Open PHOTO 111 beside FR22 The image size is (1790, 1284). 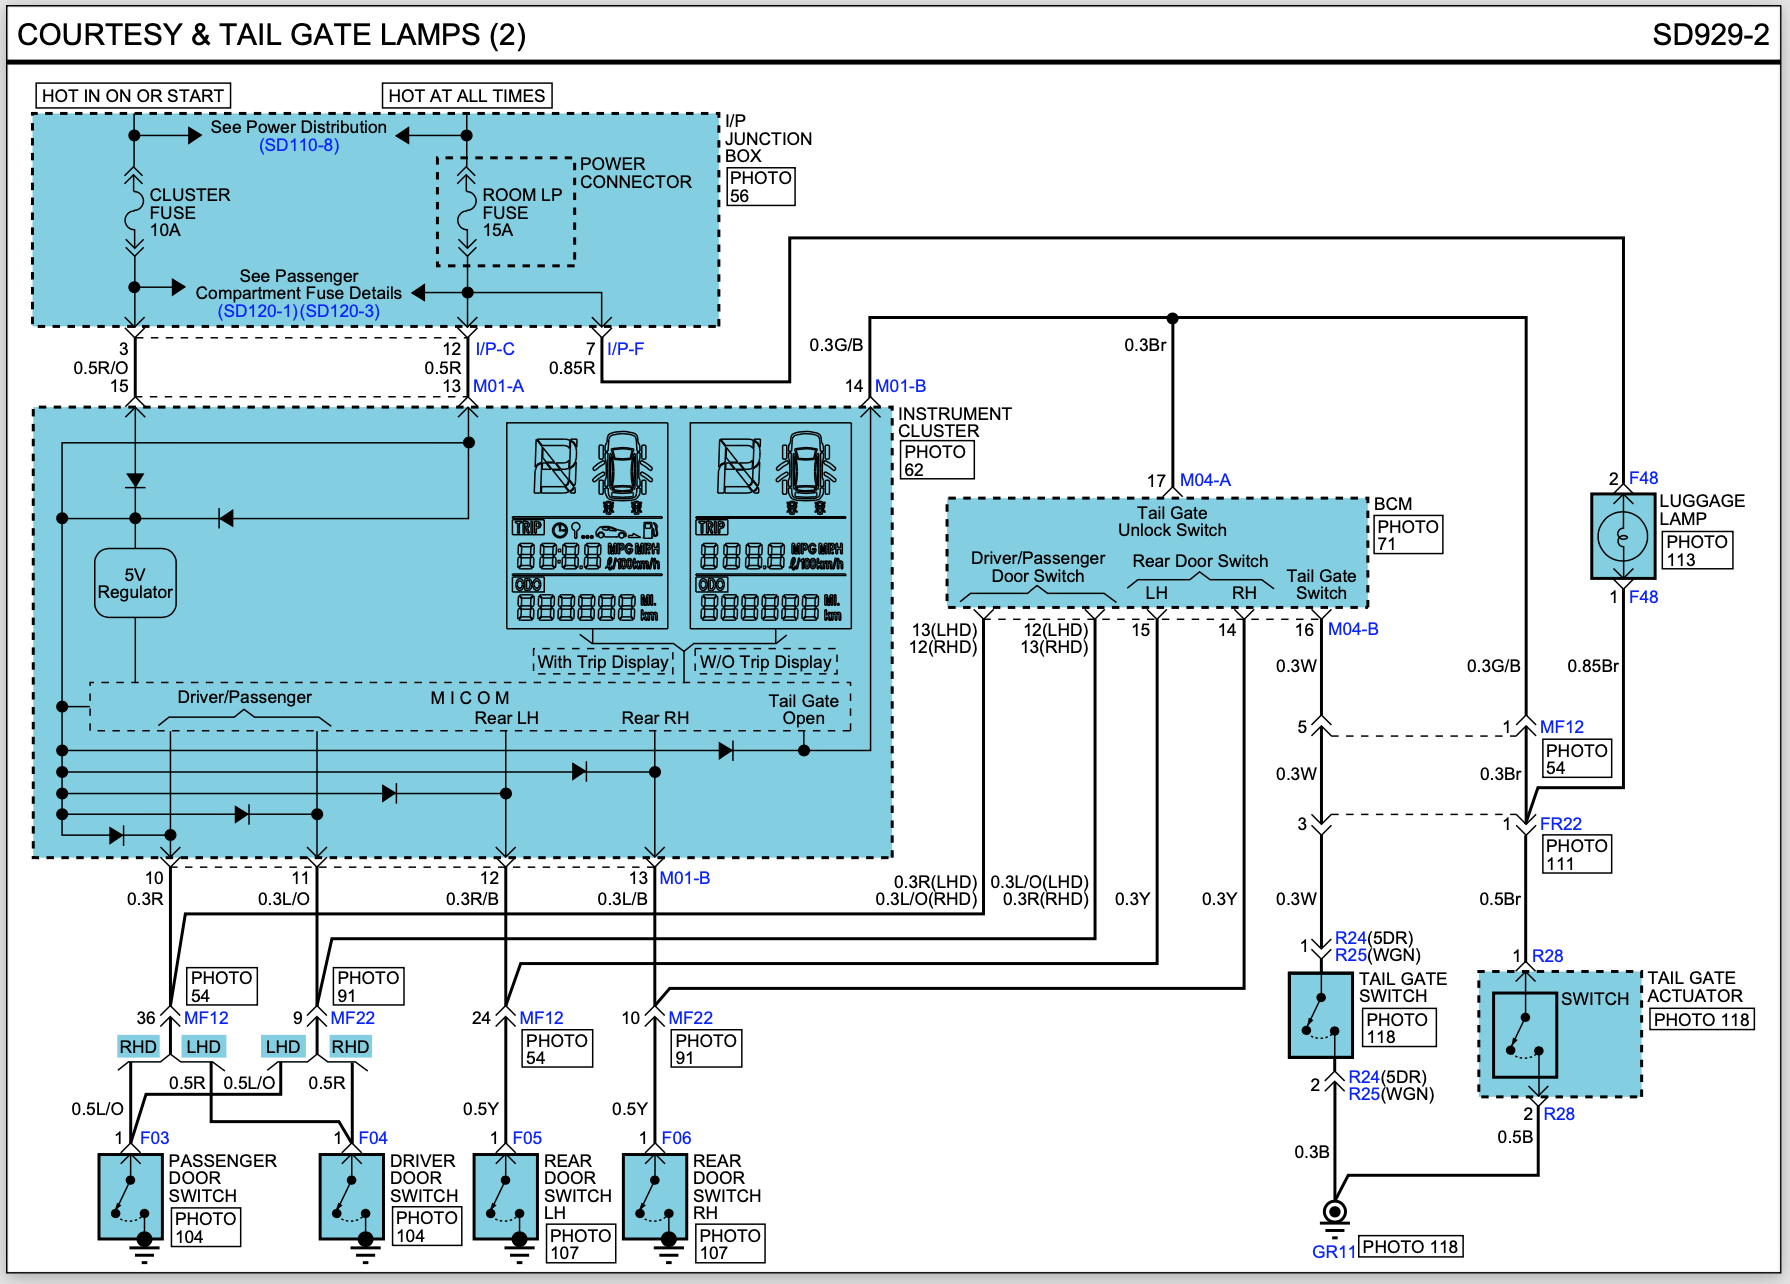click(x=1576, y=854)
